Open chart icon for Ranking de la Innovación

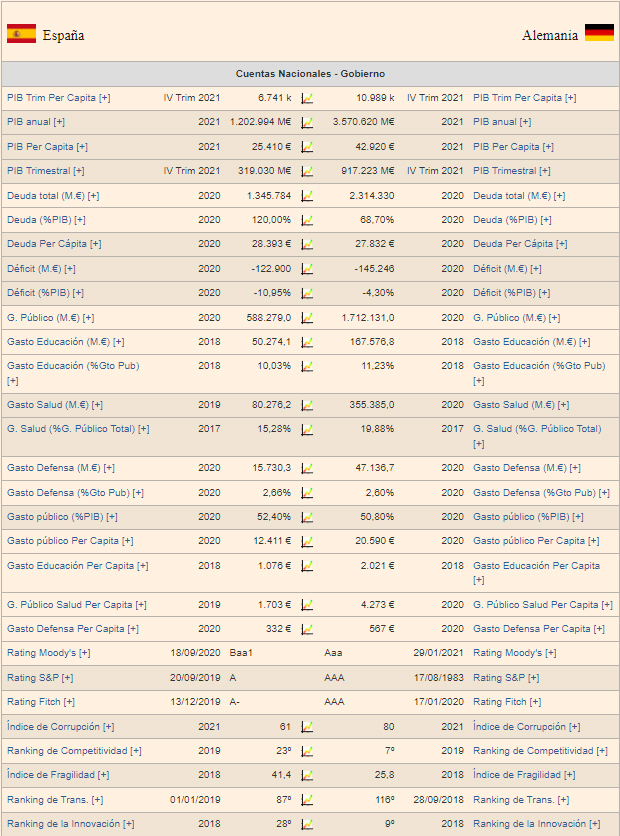(307, 824)
